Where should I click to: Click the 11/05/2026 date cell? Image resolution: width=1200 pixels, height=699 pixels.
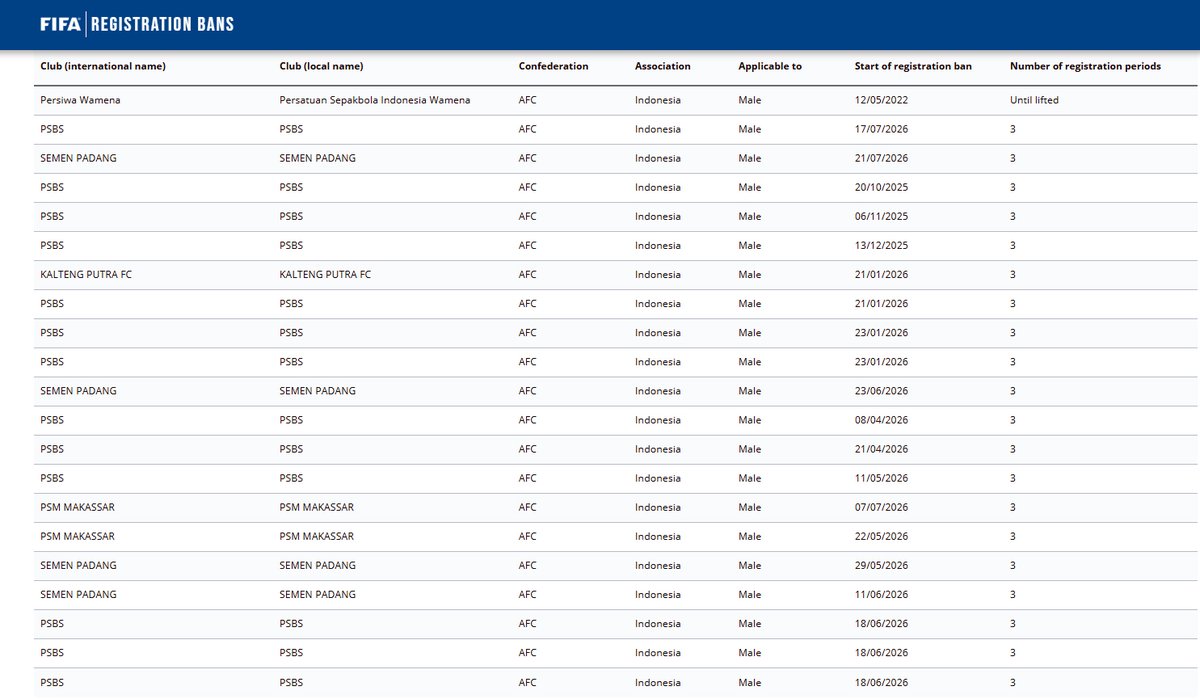pyautogui.click(x=881, y=478)
